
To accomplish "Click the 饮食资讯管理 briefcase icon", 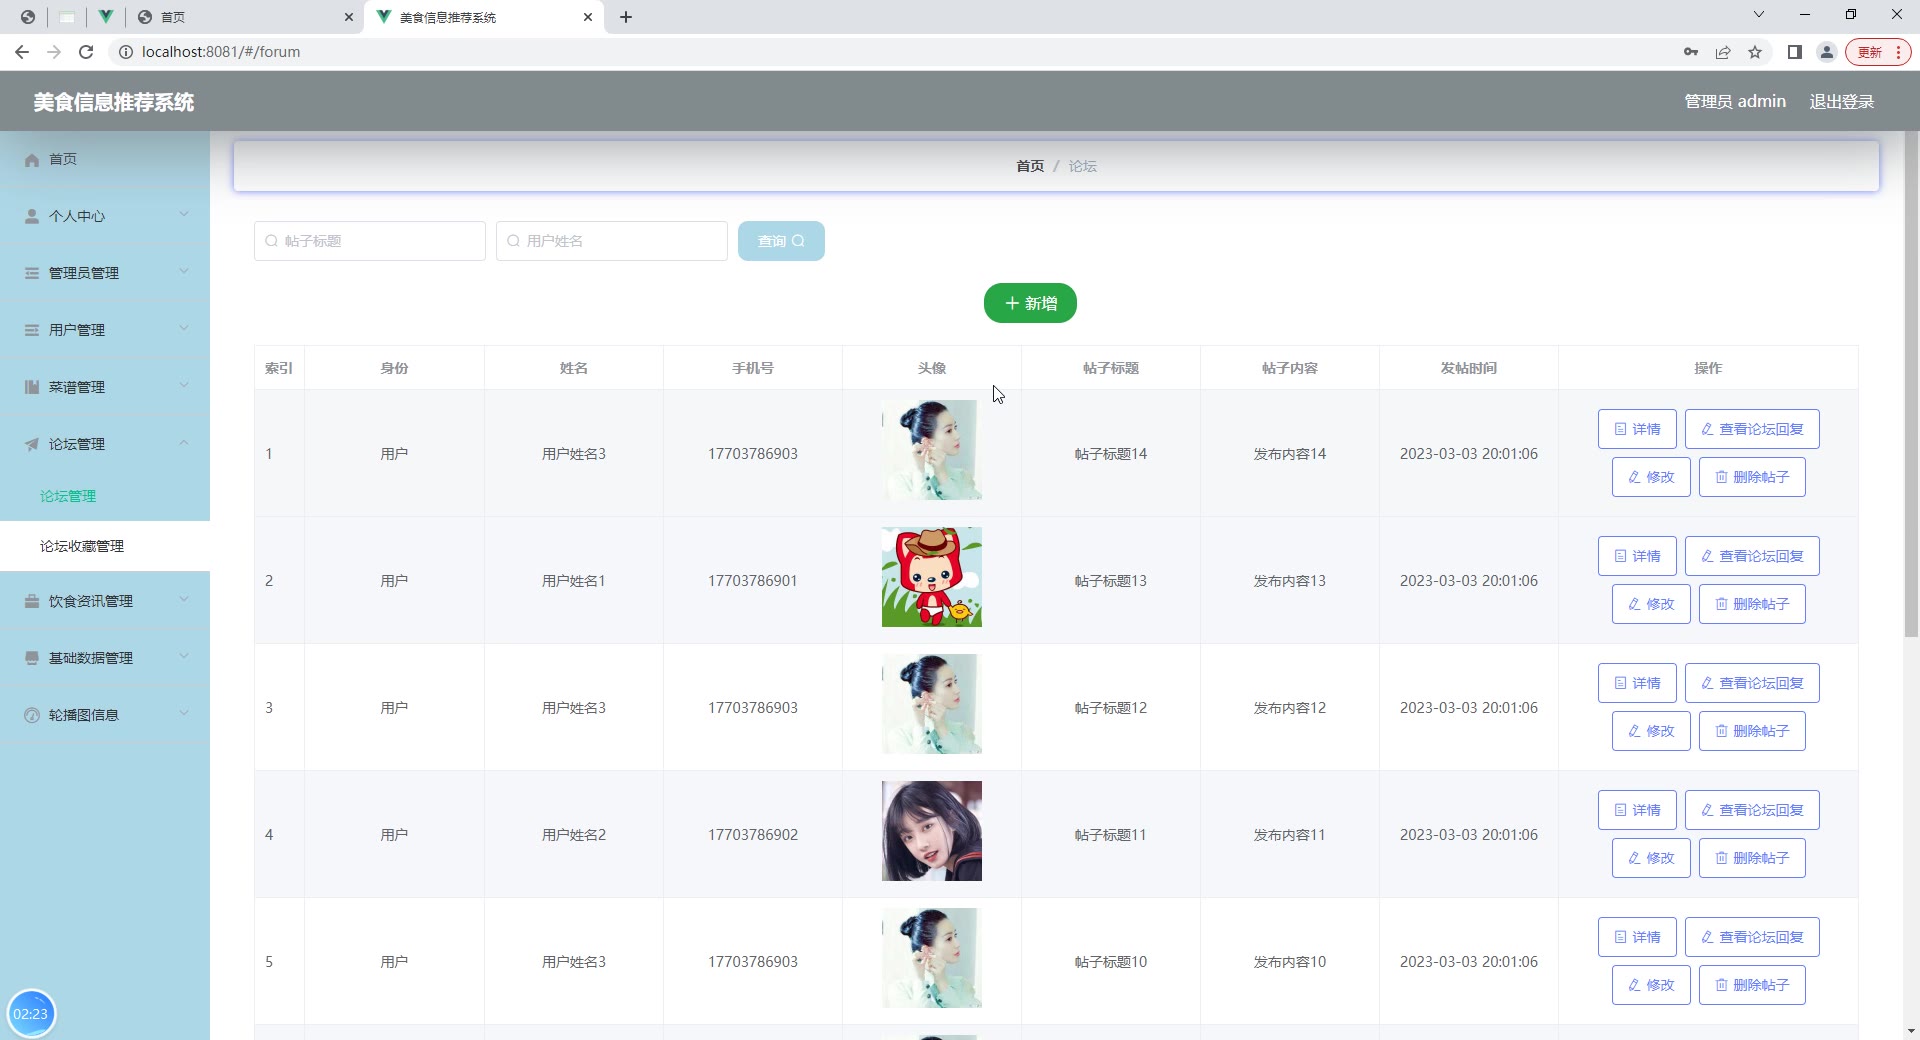I will coord(32,601).
